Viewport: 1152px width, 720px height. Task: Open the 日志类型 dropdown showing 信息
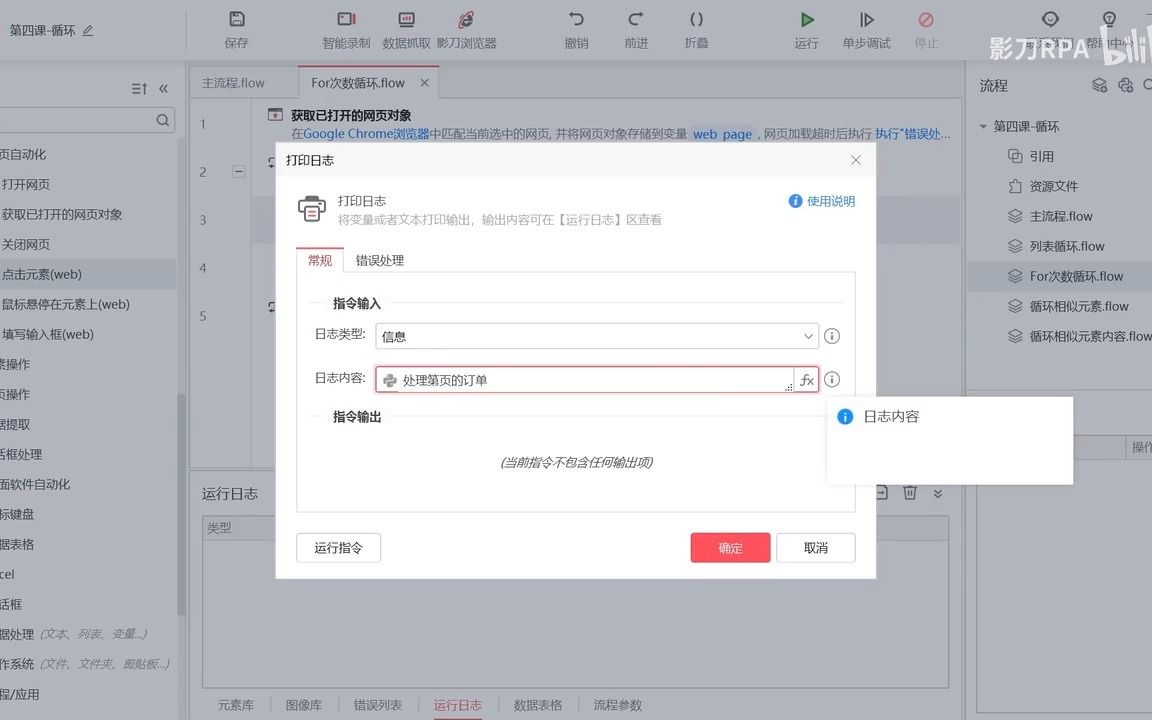(x=596, y=336)
